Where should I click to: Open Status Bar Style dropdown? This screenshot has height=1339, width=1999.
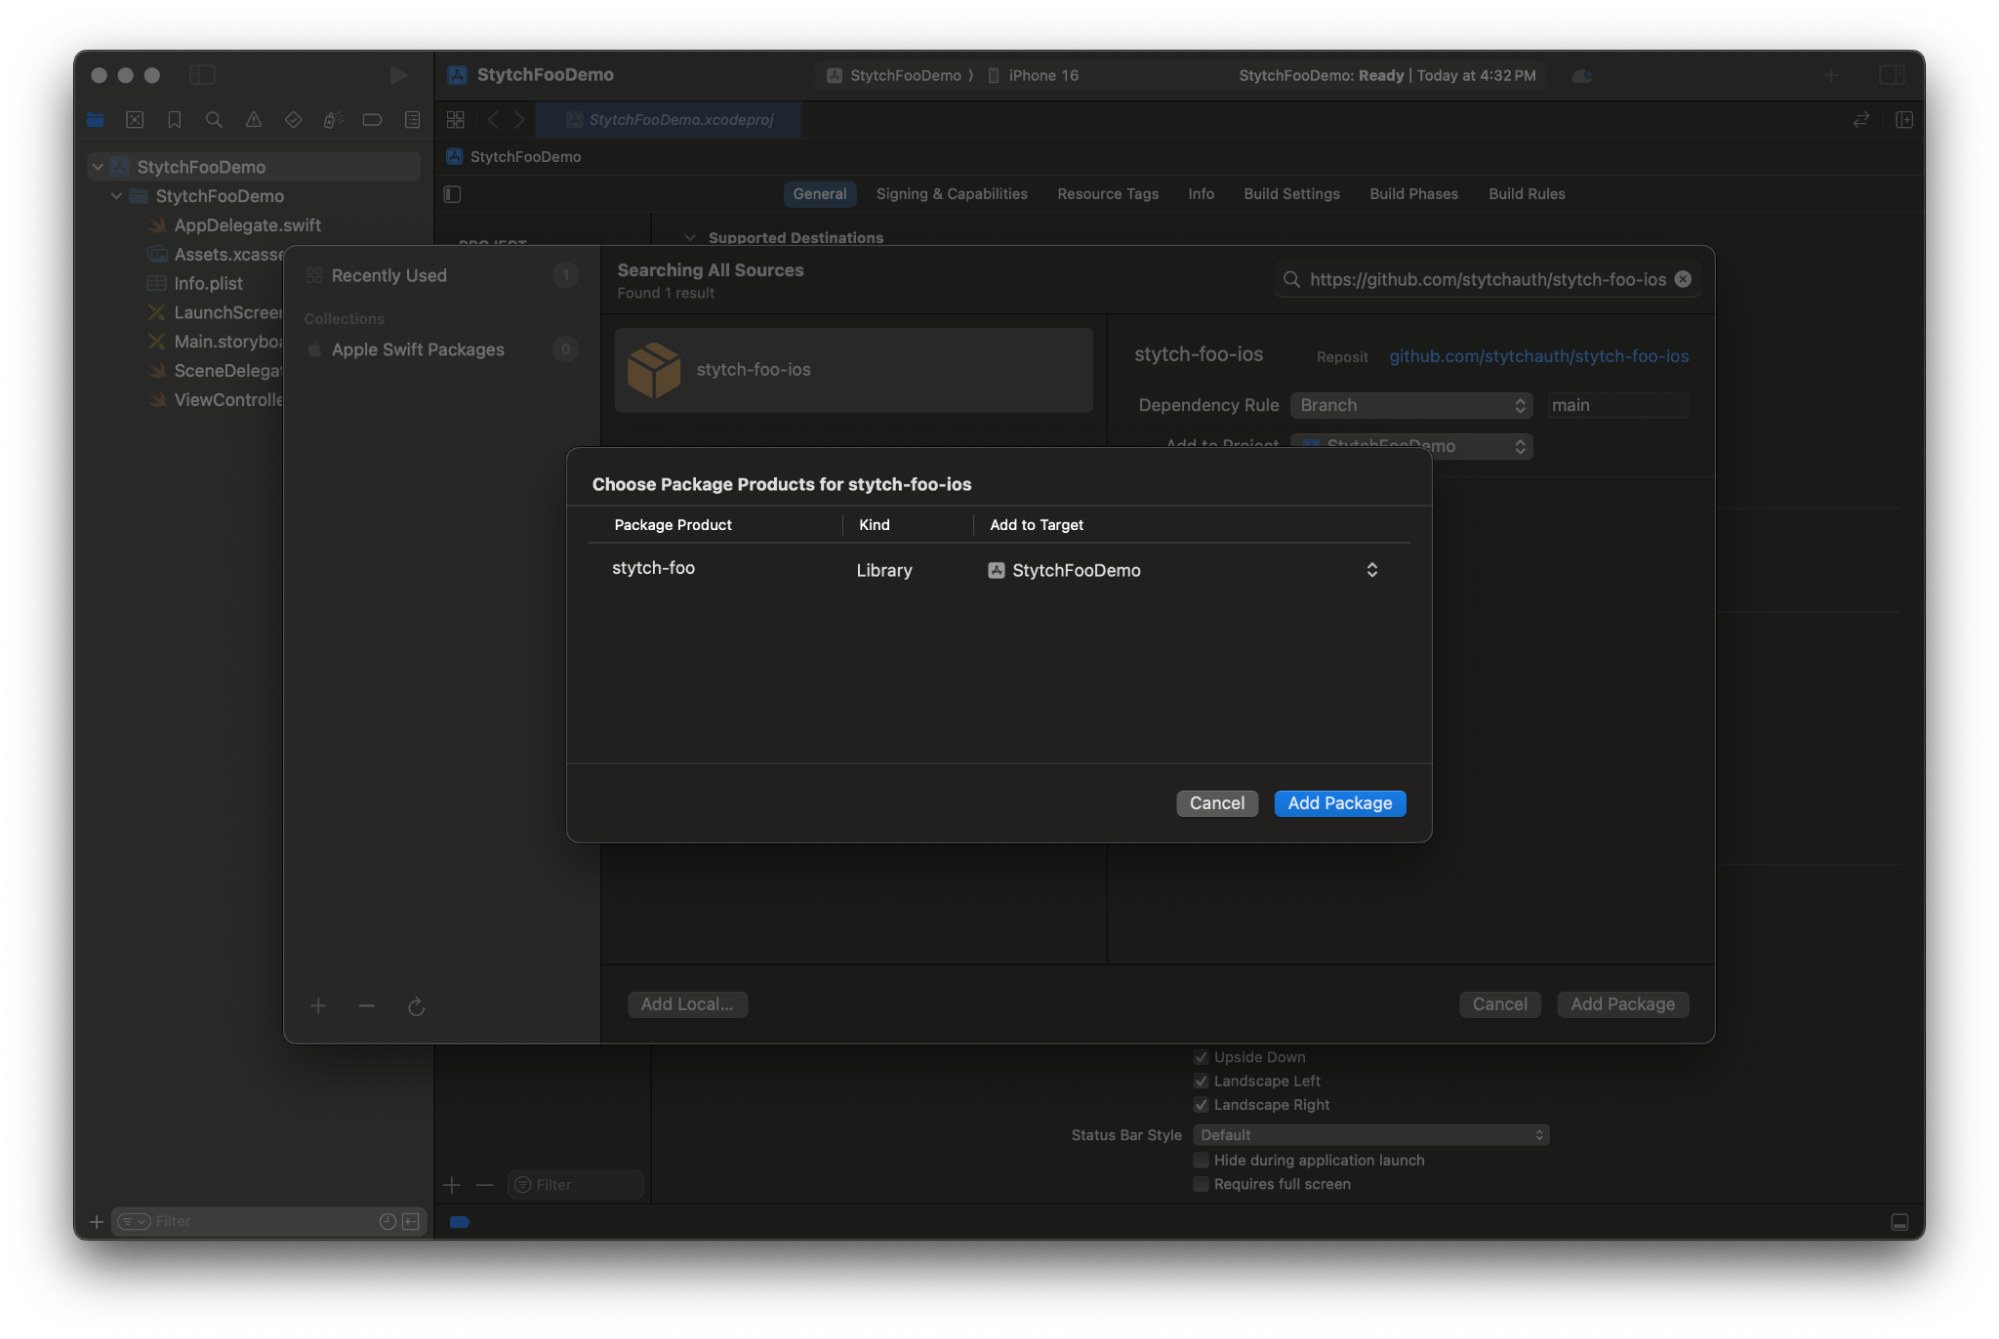point(1371,1135)
